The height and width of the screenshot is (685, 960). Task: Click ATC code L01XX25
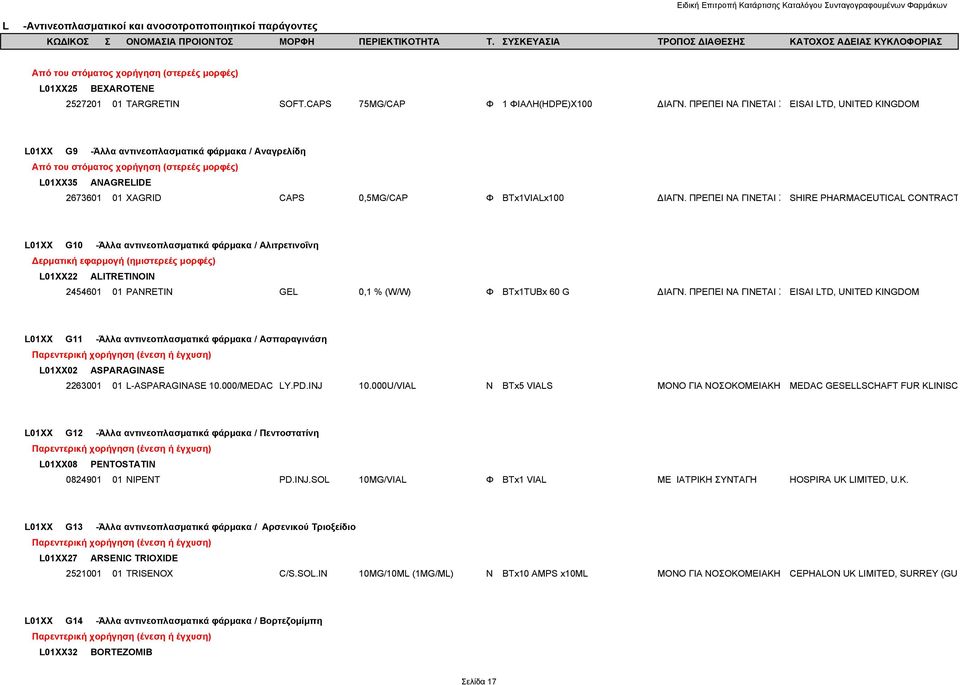58,89
